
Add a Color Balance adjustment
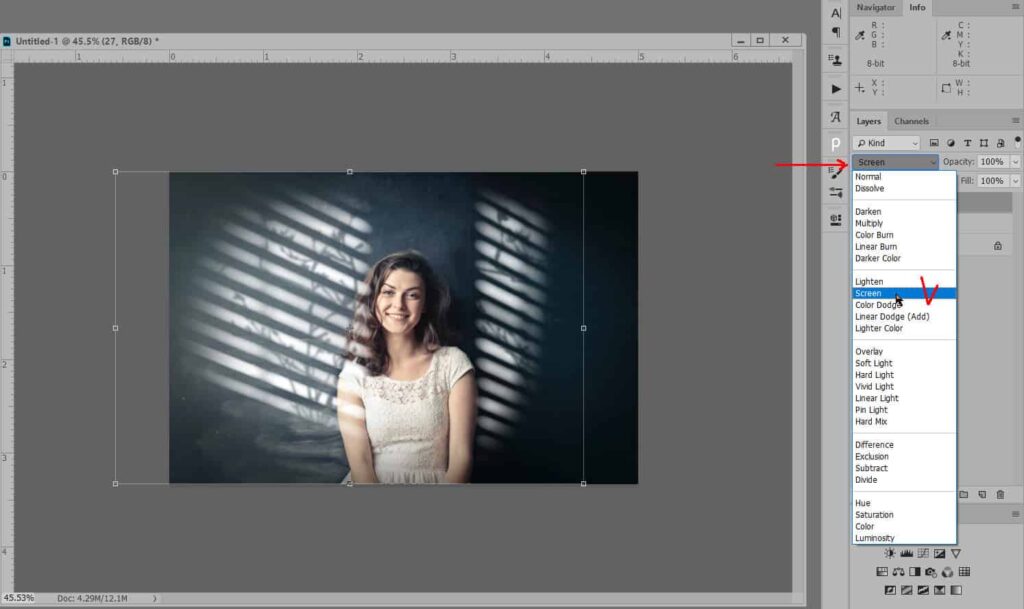(x=898, y=572)
